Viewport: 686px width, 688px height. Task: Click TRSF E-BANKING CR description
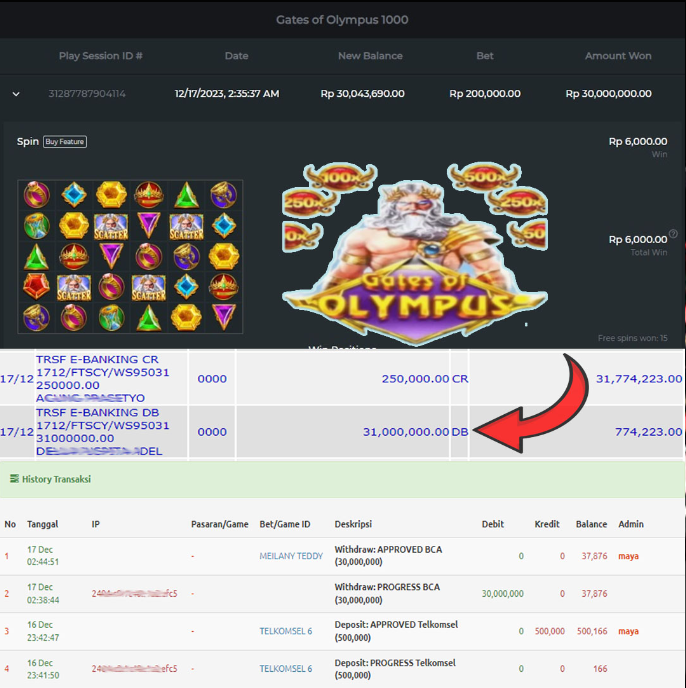click(x=103, y=379)
